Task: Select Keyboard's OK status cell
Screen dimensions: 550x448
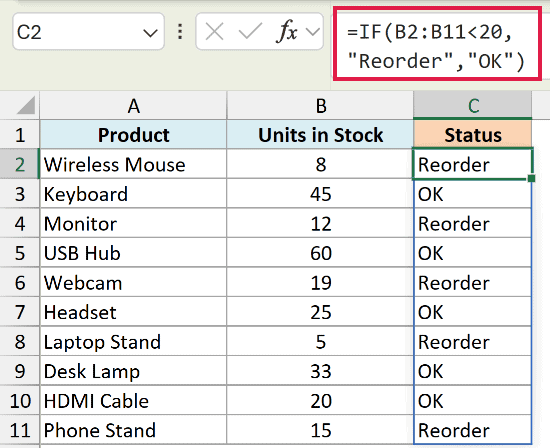Action: click(x=473, y=194)
